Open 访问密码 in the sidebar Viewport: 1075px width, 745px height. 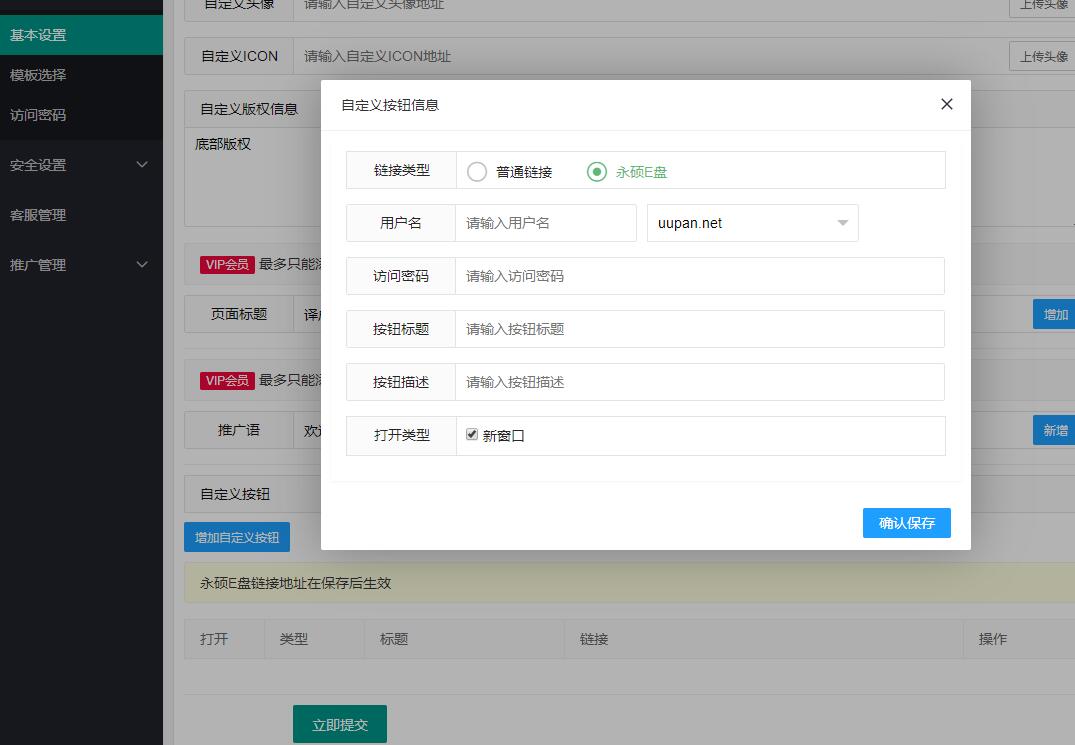point(80,115)
